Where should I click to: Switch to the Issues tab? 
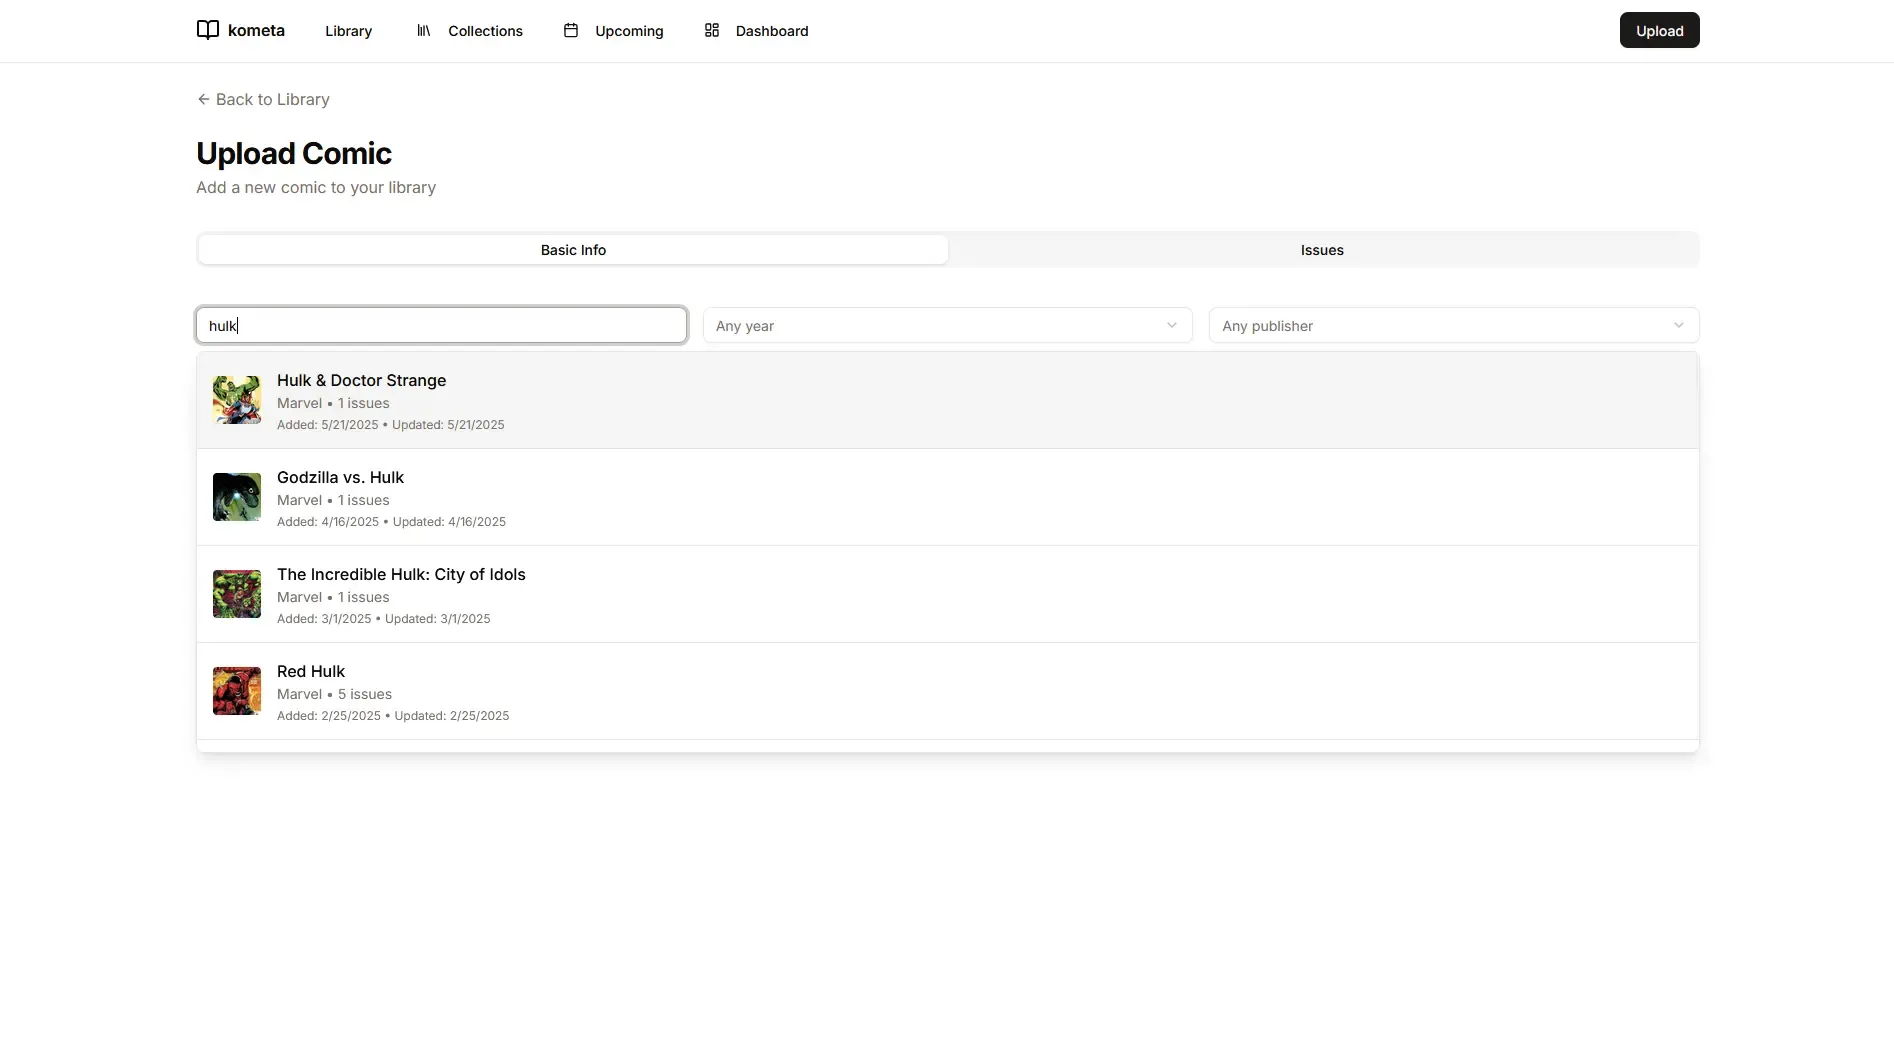[x=1322, y=250]
